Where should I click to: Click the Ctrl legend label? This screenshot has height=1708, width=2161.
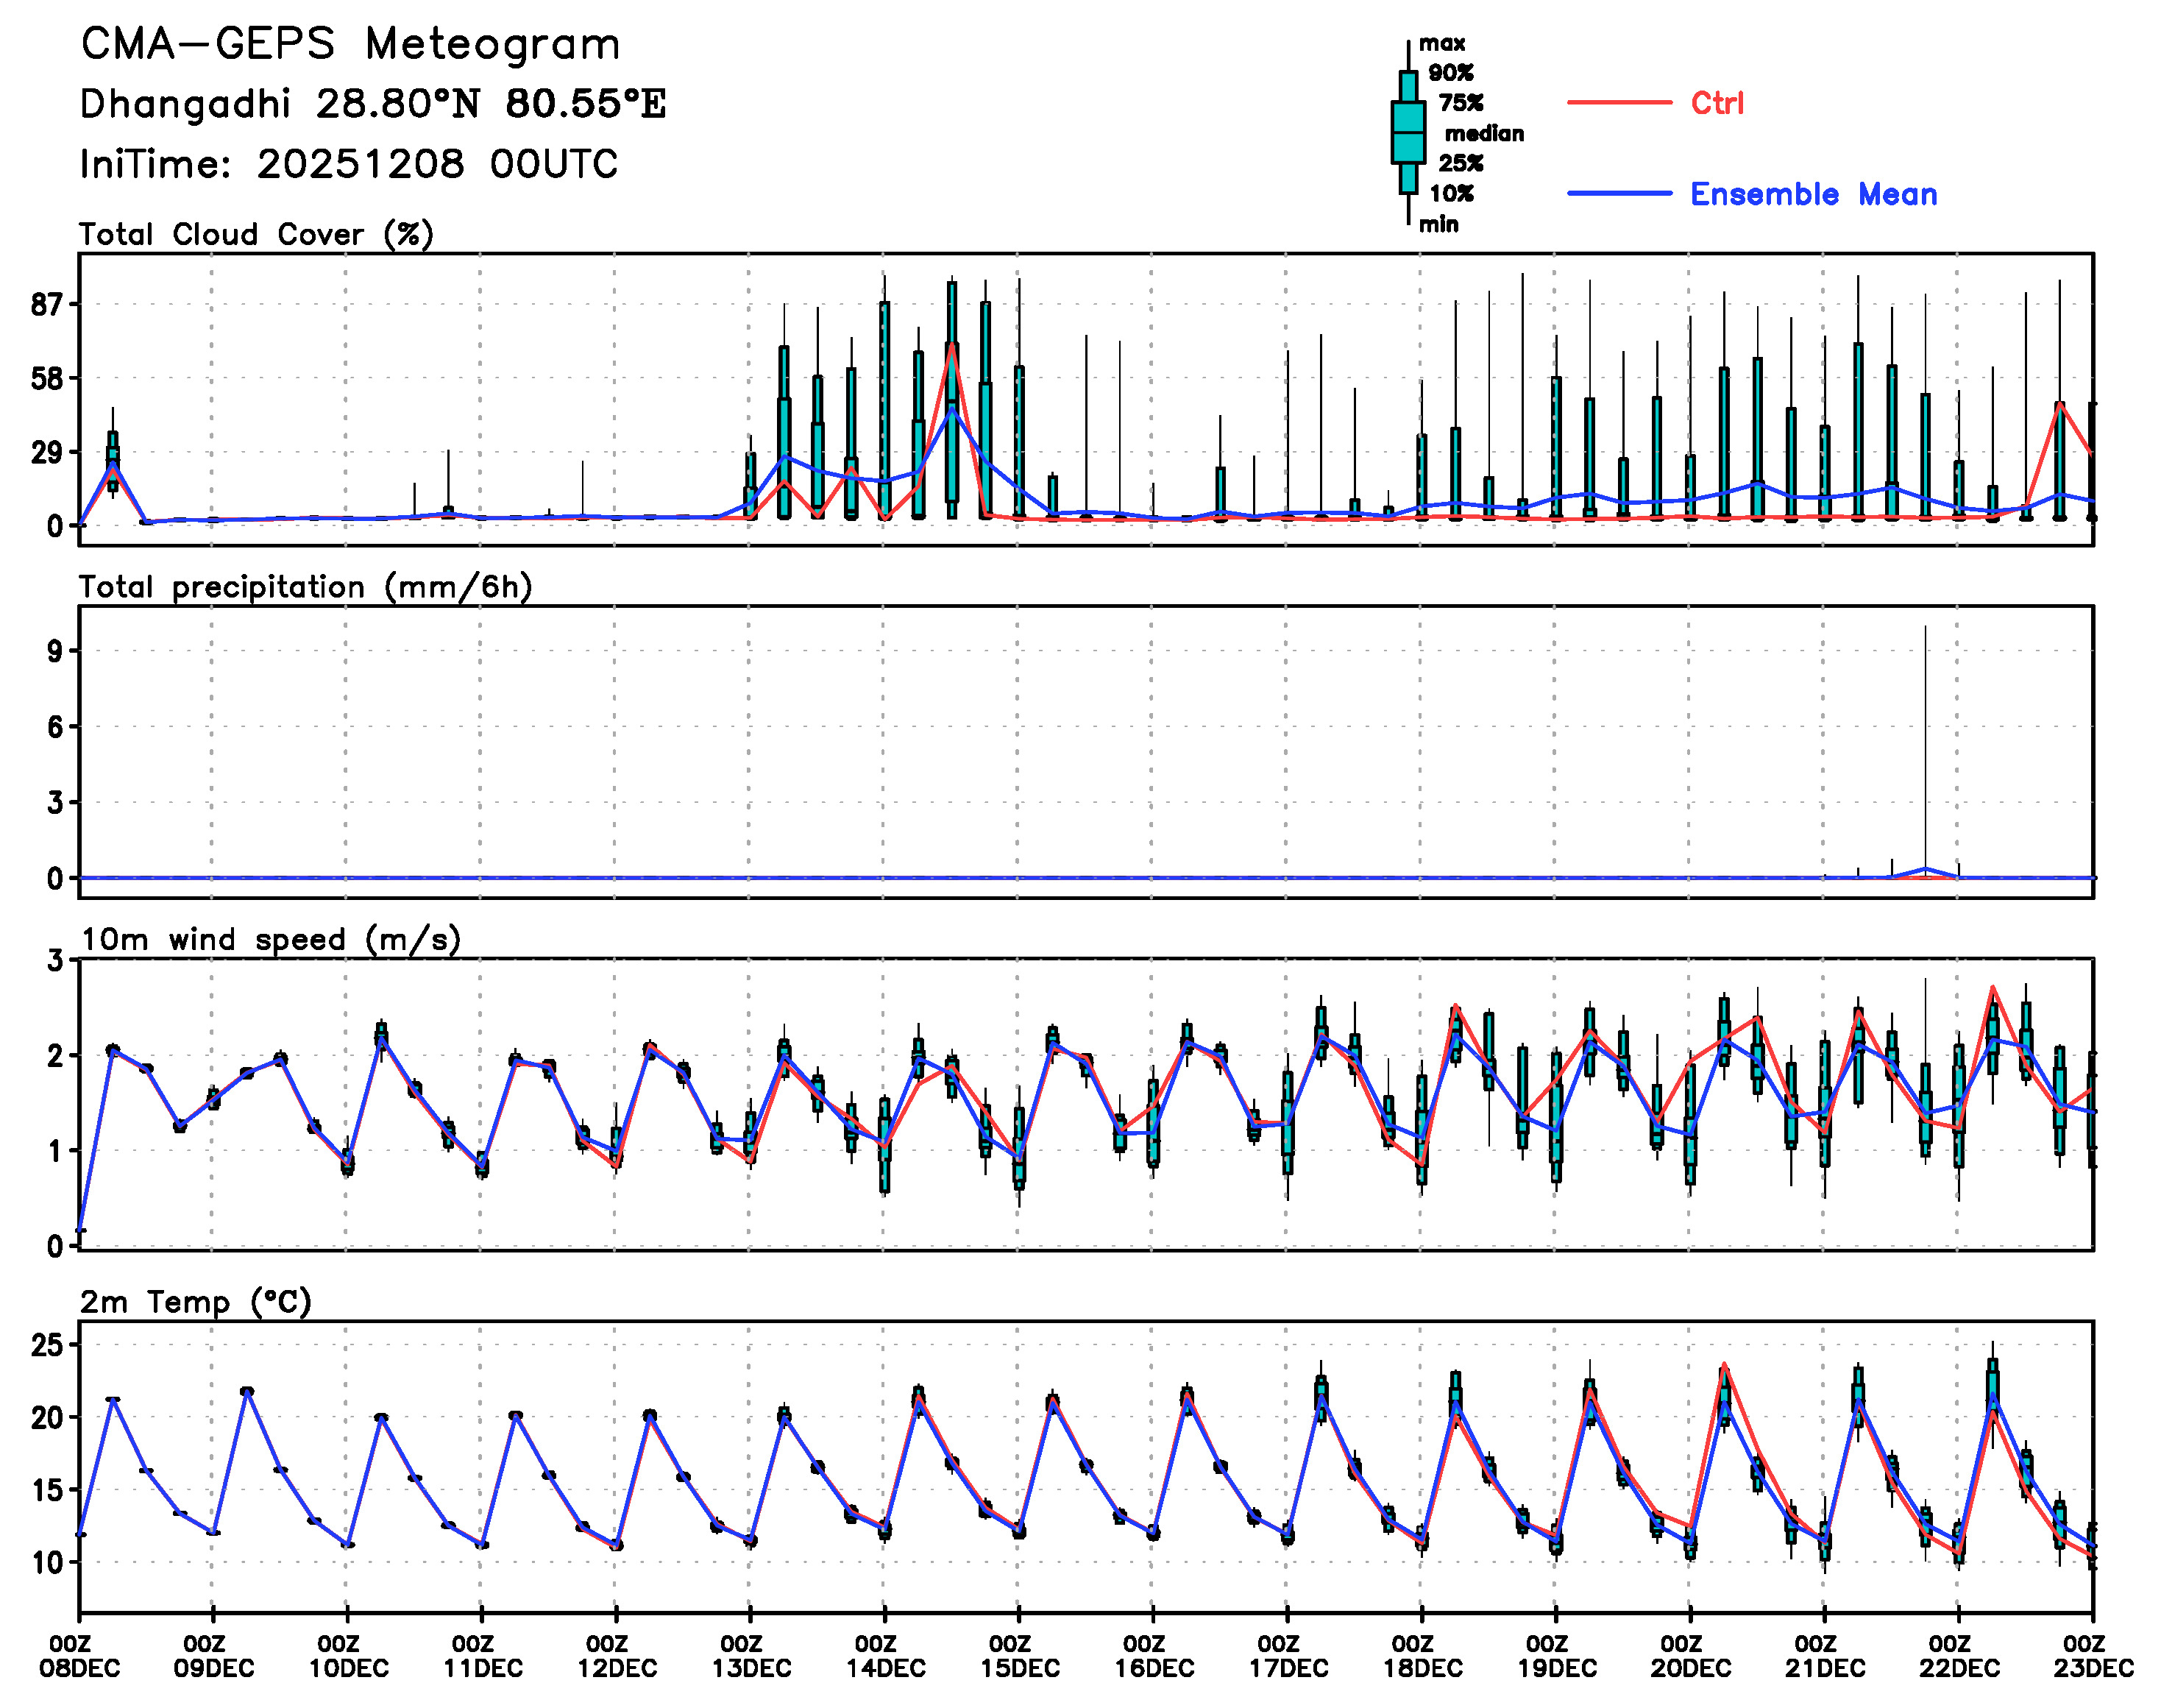coord(1717,103)
